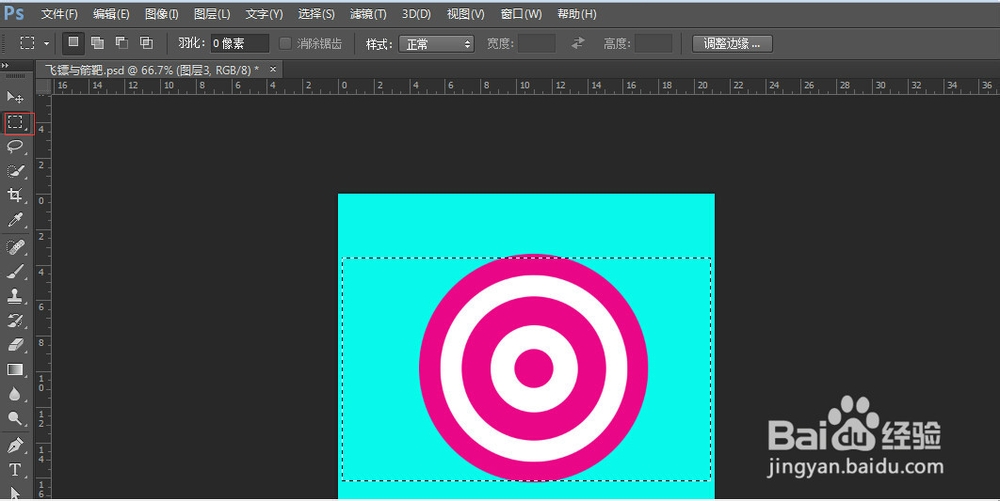Click the current marquee tool preset icon

[x=27, y=43]
